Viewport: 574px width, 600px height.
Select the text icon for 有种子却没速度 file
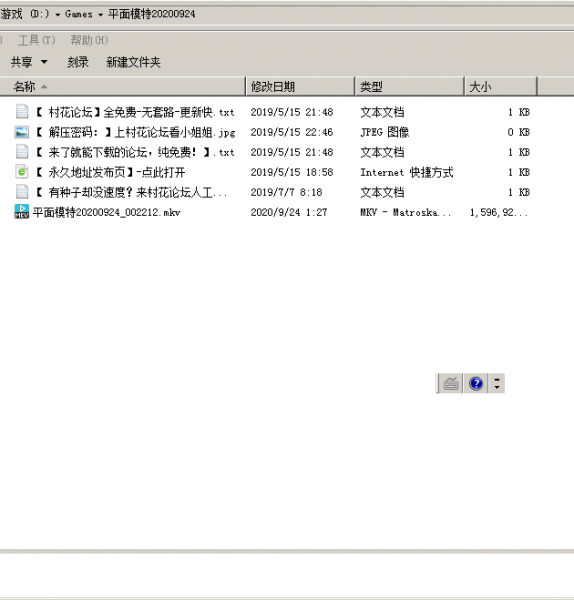(x=22, y=192)
